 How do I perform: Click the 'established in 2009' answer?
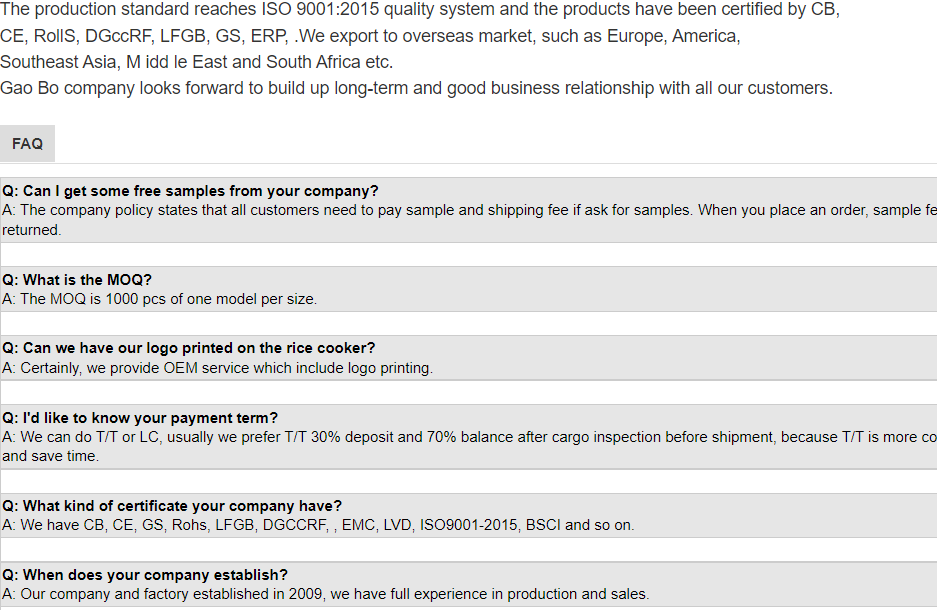click(x=326, y=594)
